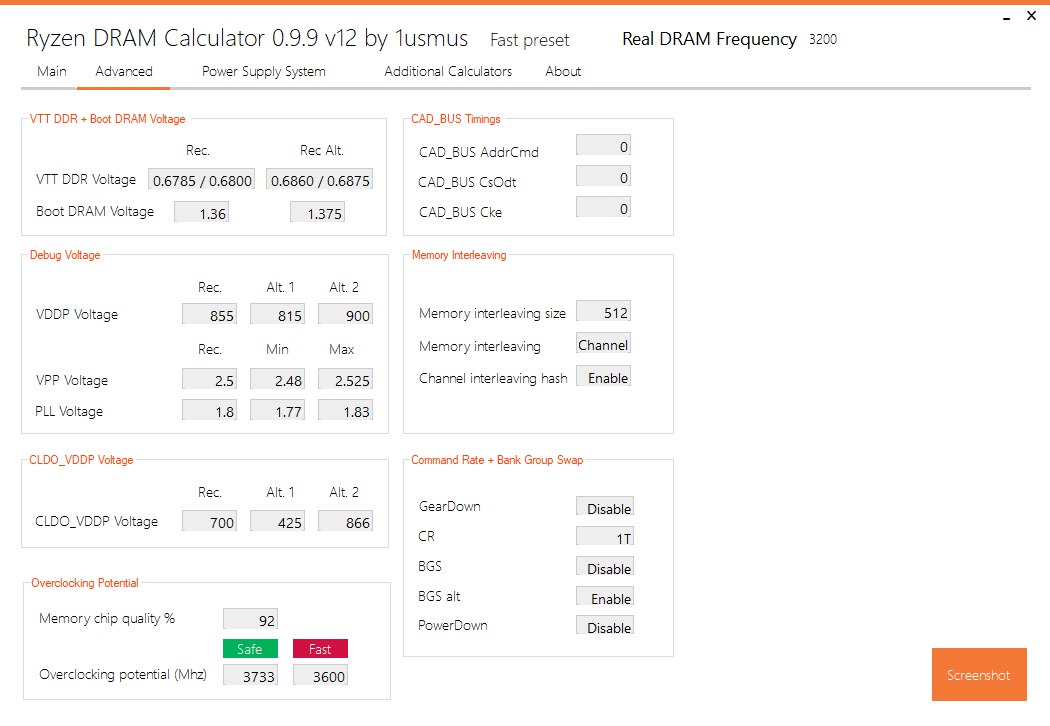Click CLDO_VDDP Alt. 1 value 425
Image resolution: width=1050 pixels, height=726 pixels.
click(277, 521)
